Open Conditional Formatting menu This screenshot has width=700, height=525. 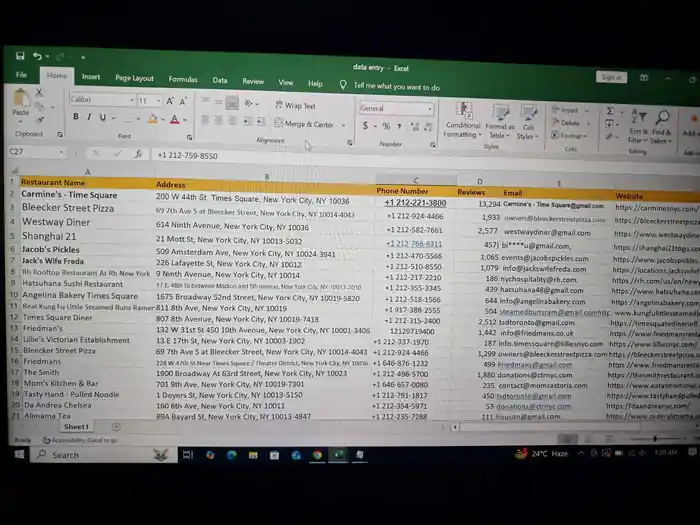tap(463, 120)
